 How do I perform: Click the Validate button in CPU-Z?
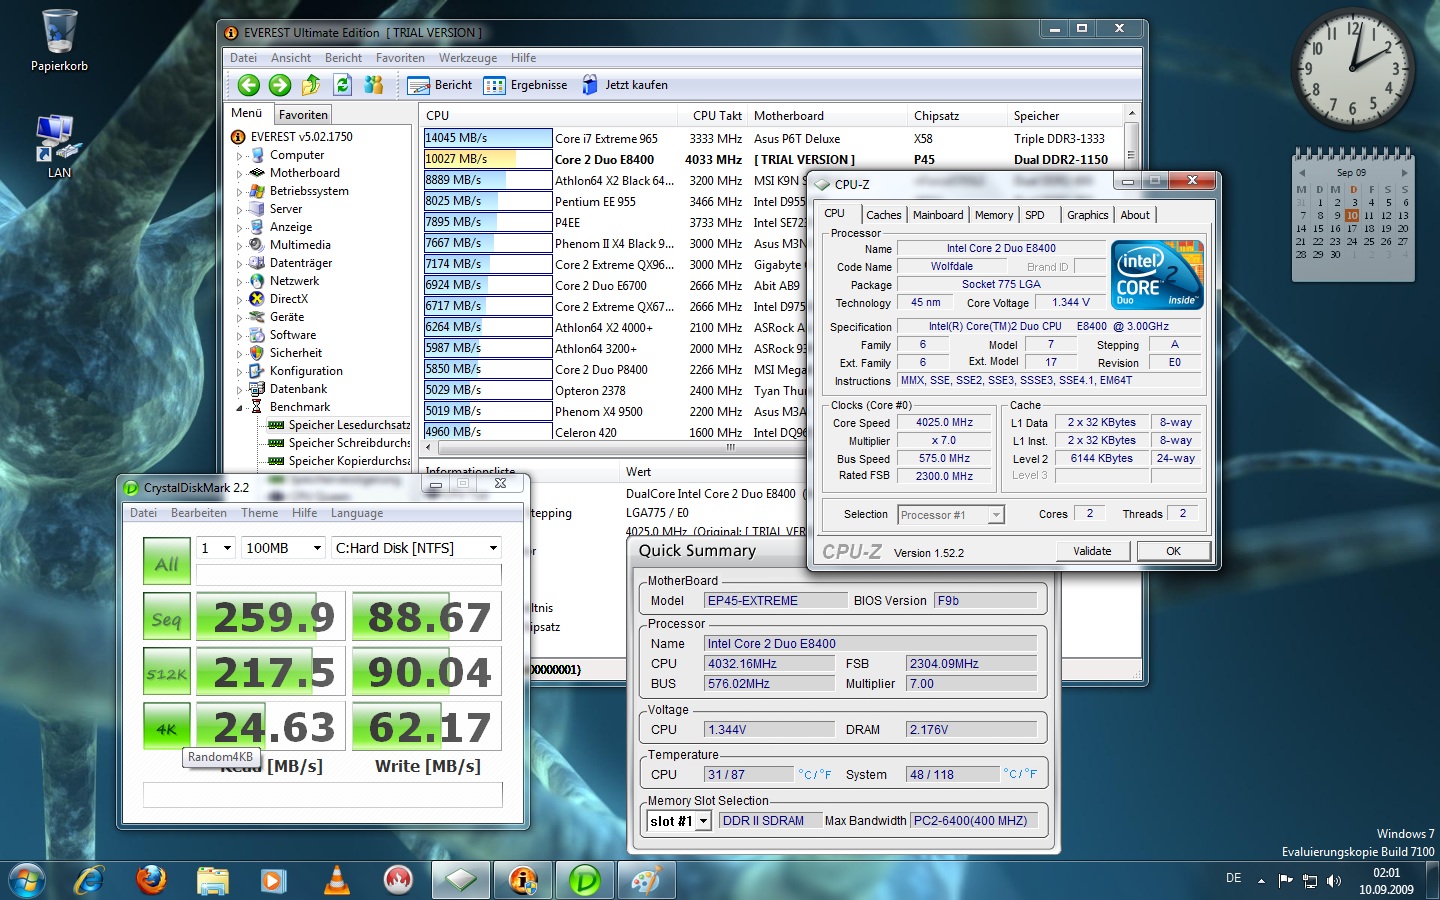point(1092,551)
